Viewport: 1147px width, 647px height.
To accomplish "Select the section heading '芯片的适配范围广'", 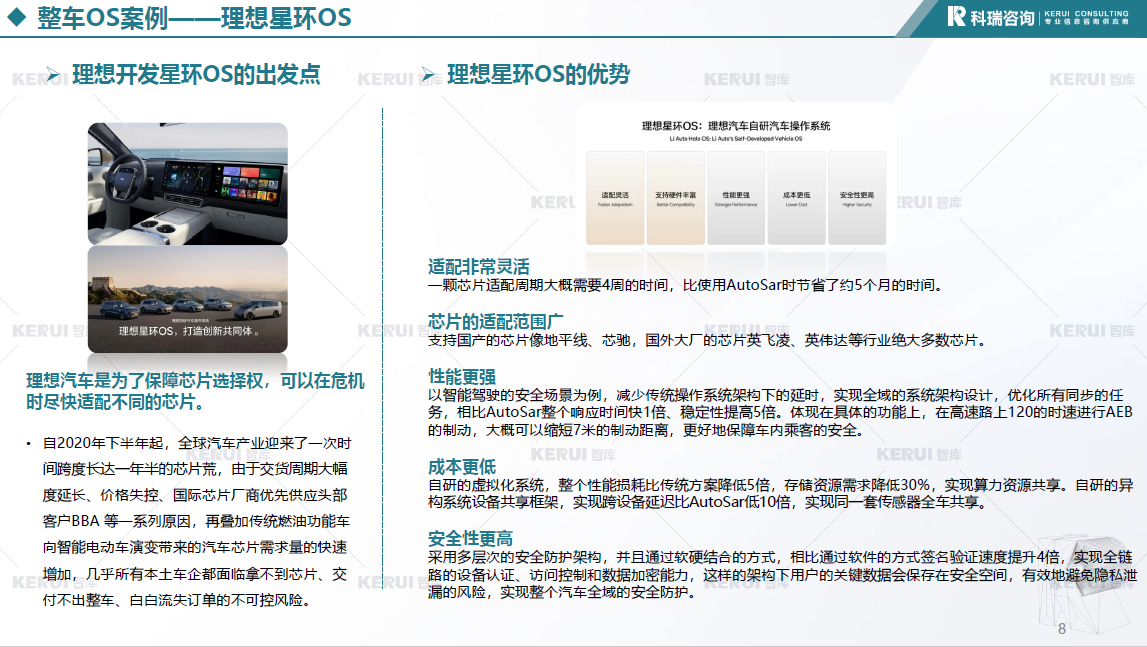I will (495, 321).
